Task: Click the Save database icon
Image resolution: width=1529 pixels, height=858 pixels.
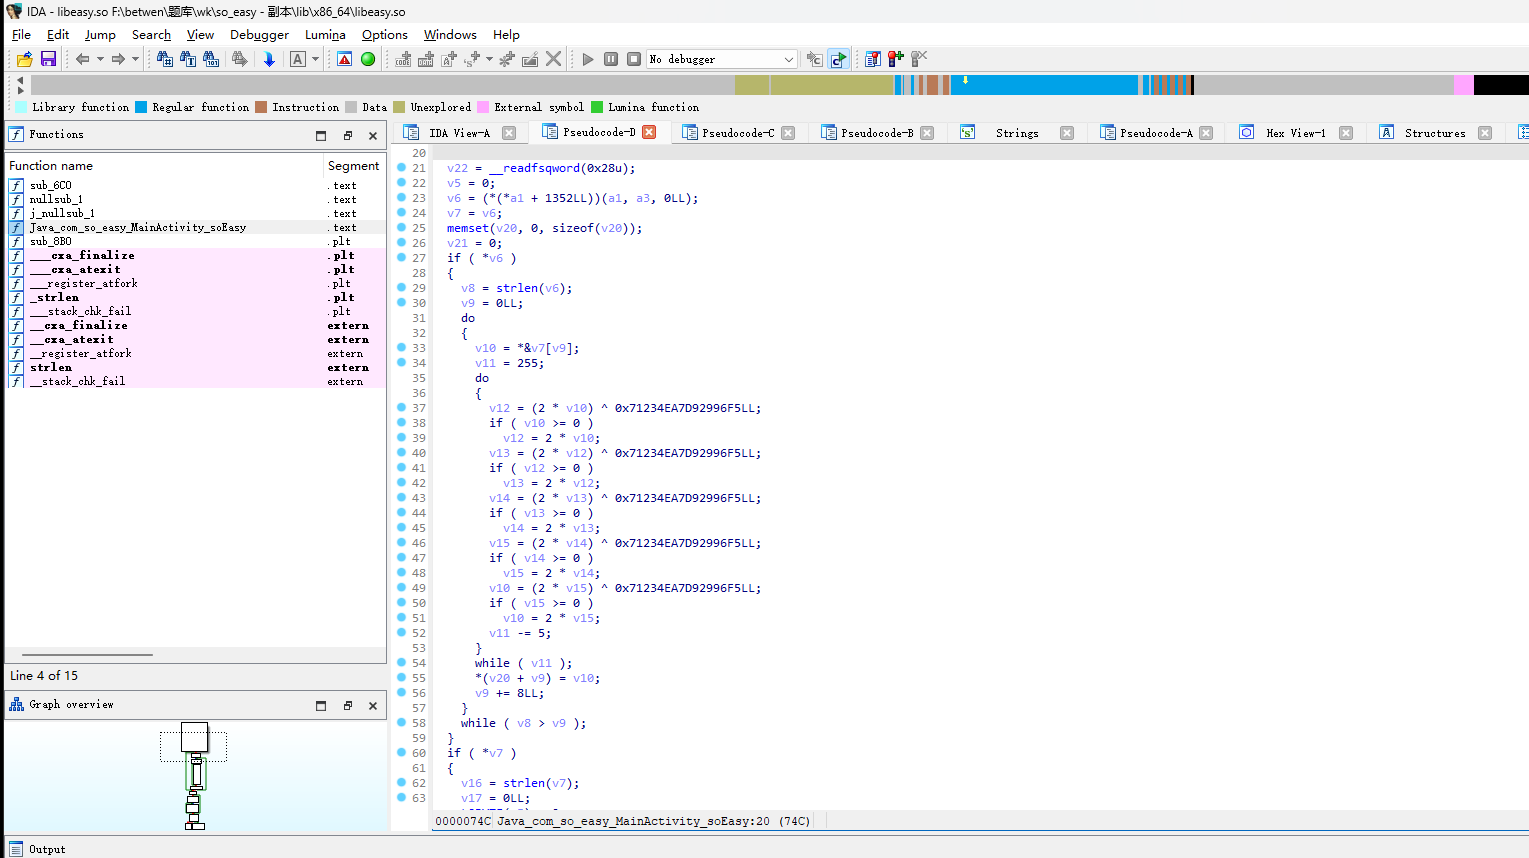Action: pos(48,60)
